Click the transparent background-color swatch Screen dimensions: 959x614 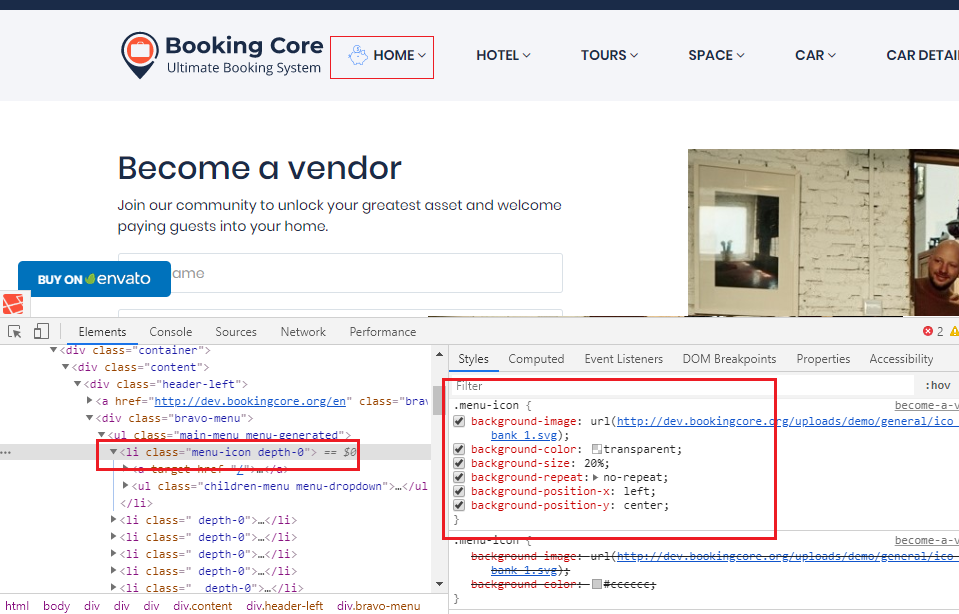597,450
